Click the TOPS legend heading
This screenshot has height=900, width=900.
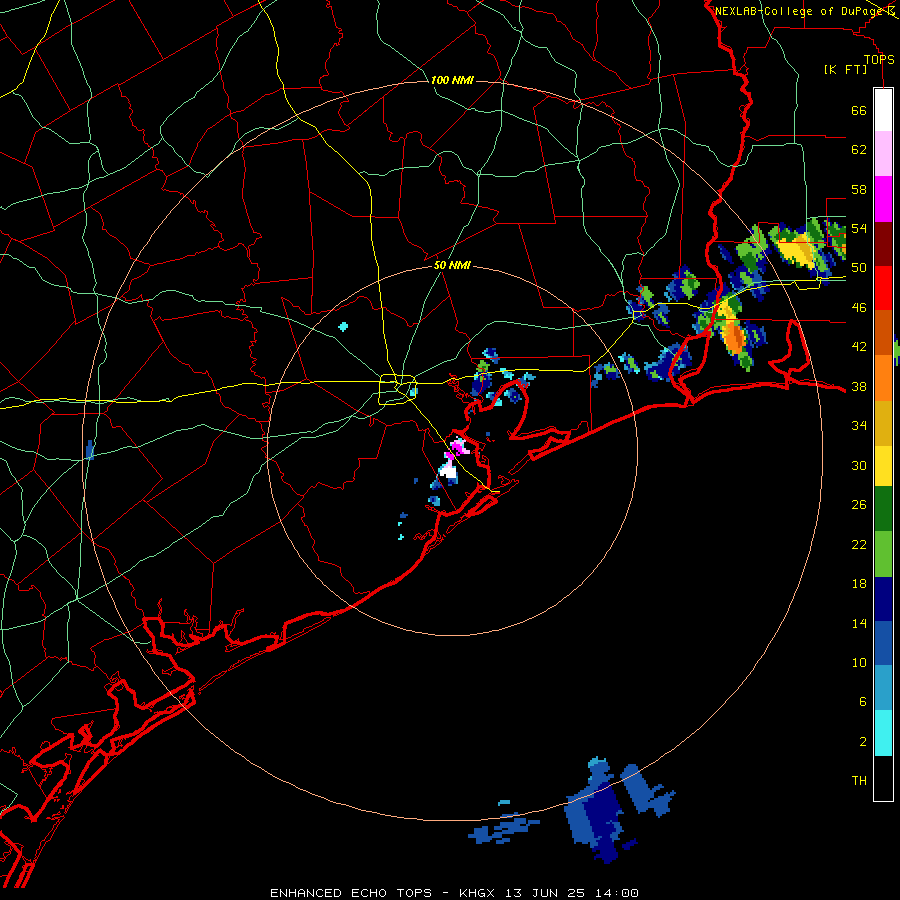click(879, 60)
